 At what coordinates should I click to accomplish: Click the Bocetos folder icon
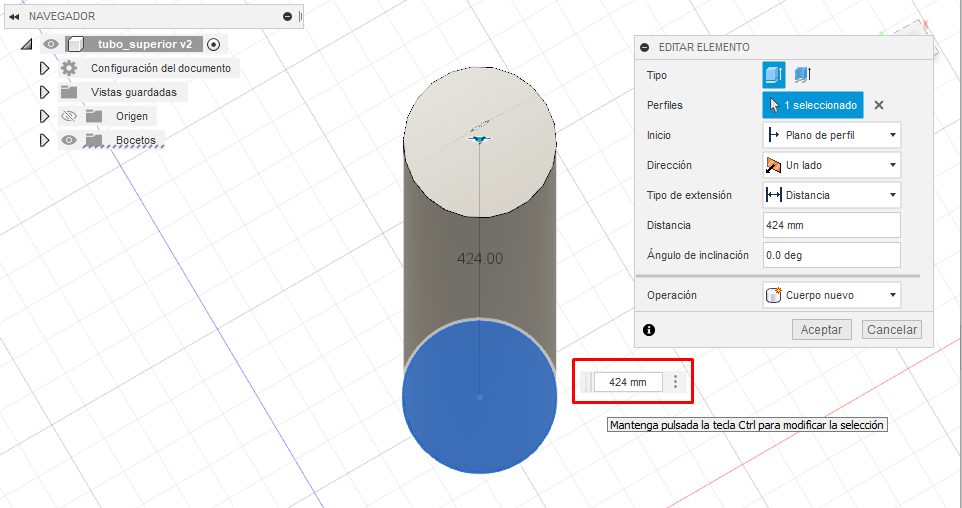[x=94, y=140]
